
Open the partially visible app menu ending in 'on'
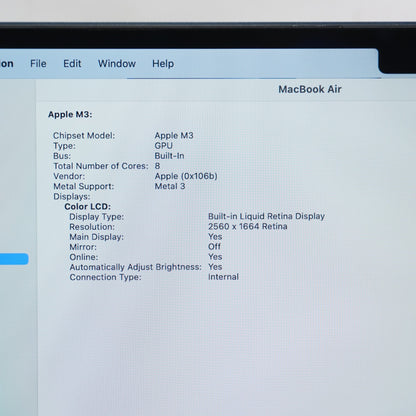click(7, 63)
